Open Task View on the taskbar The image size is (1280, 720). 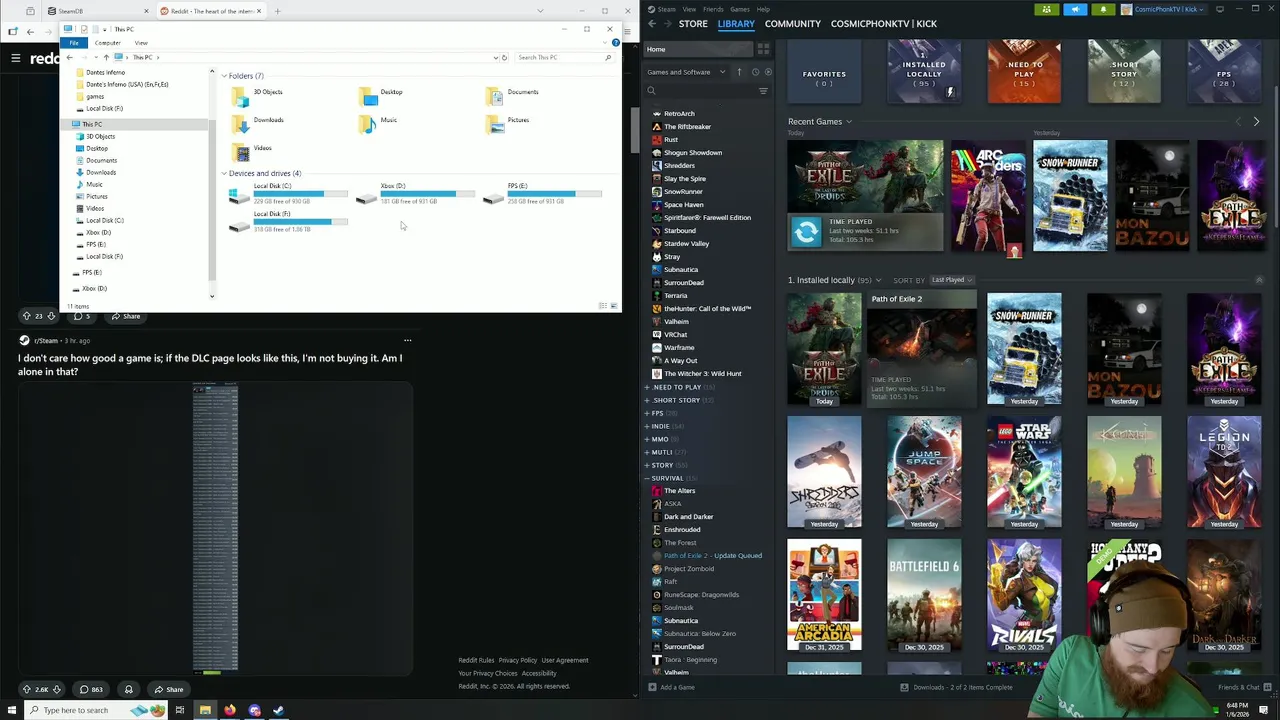pyautogui.click(x=179, y=710)
